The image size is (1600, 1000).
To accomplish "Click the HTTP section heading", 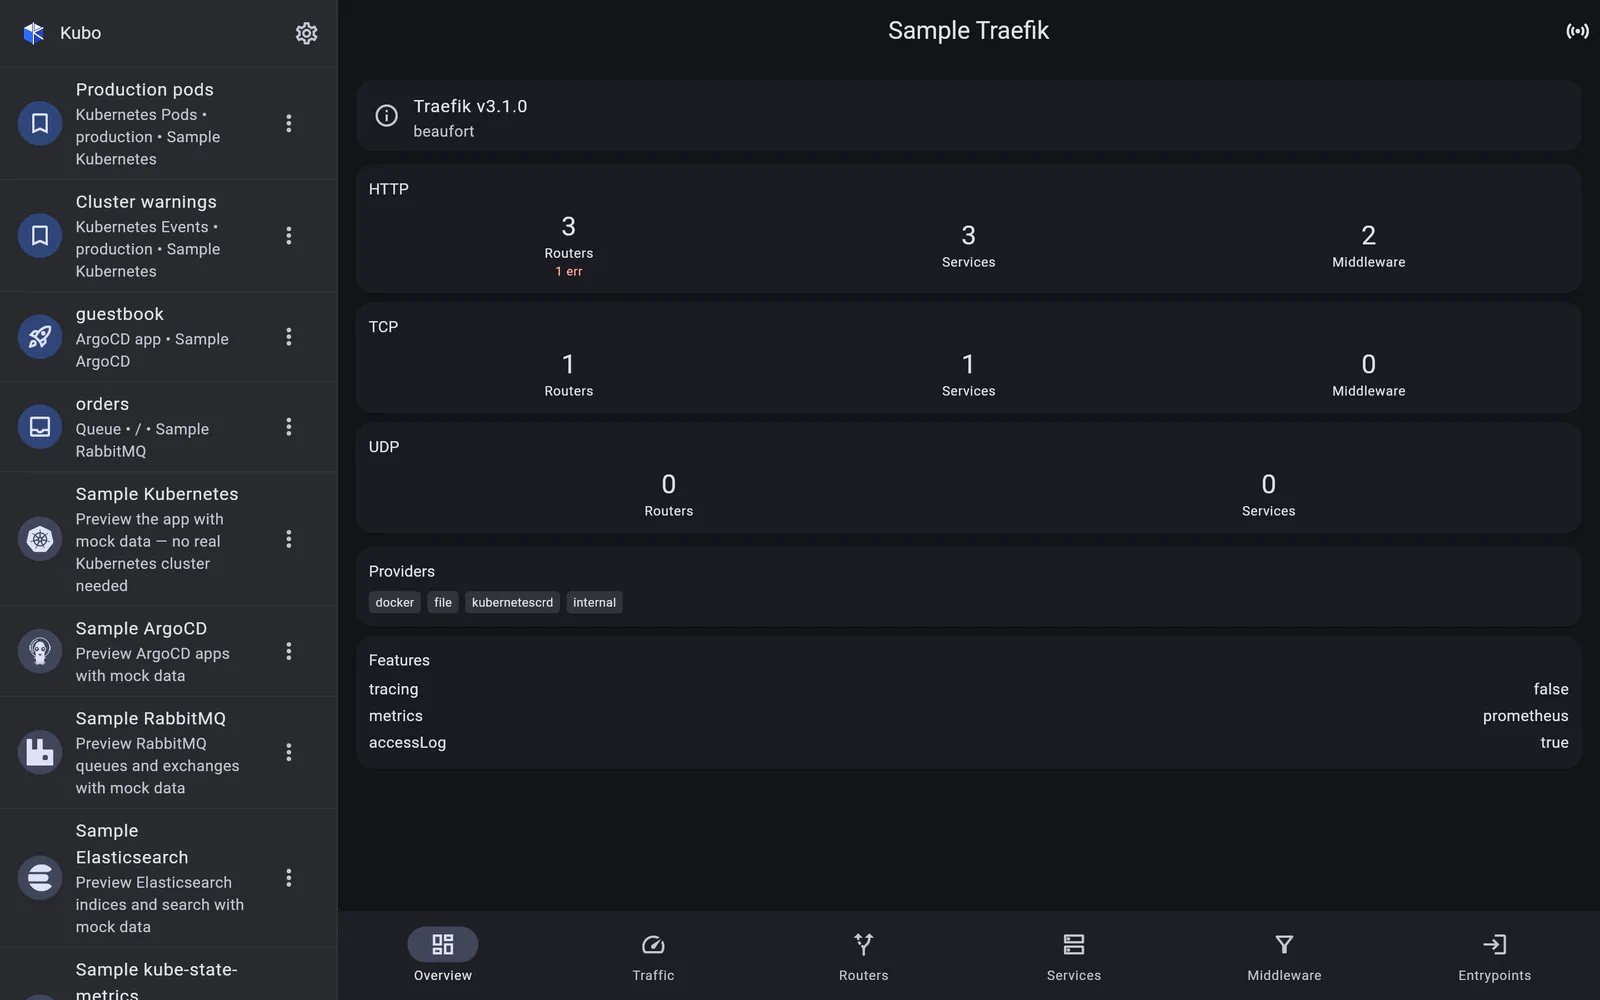I will coord(388,189).
